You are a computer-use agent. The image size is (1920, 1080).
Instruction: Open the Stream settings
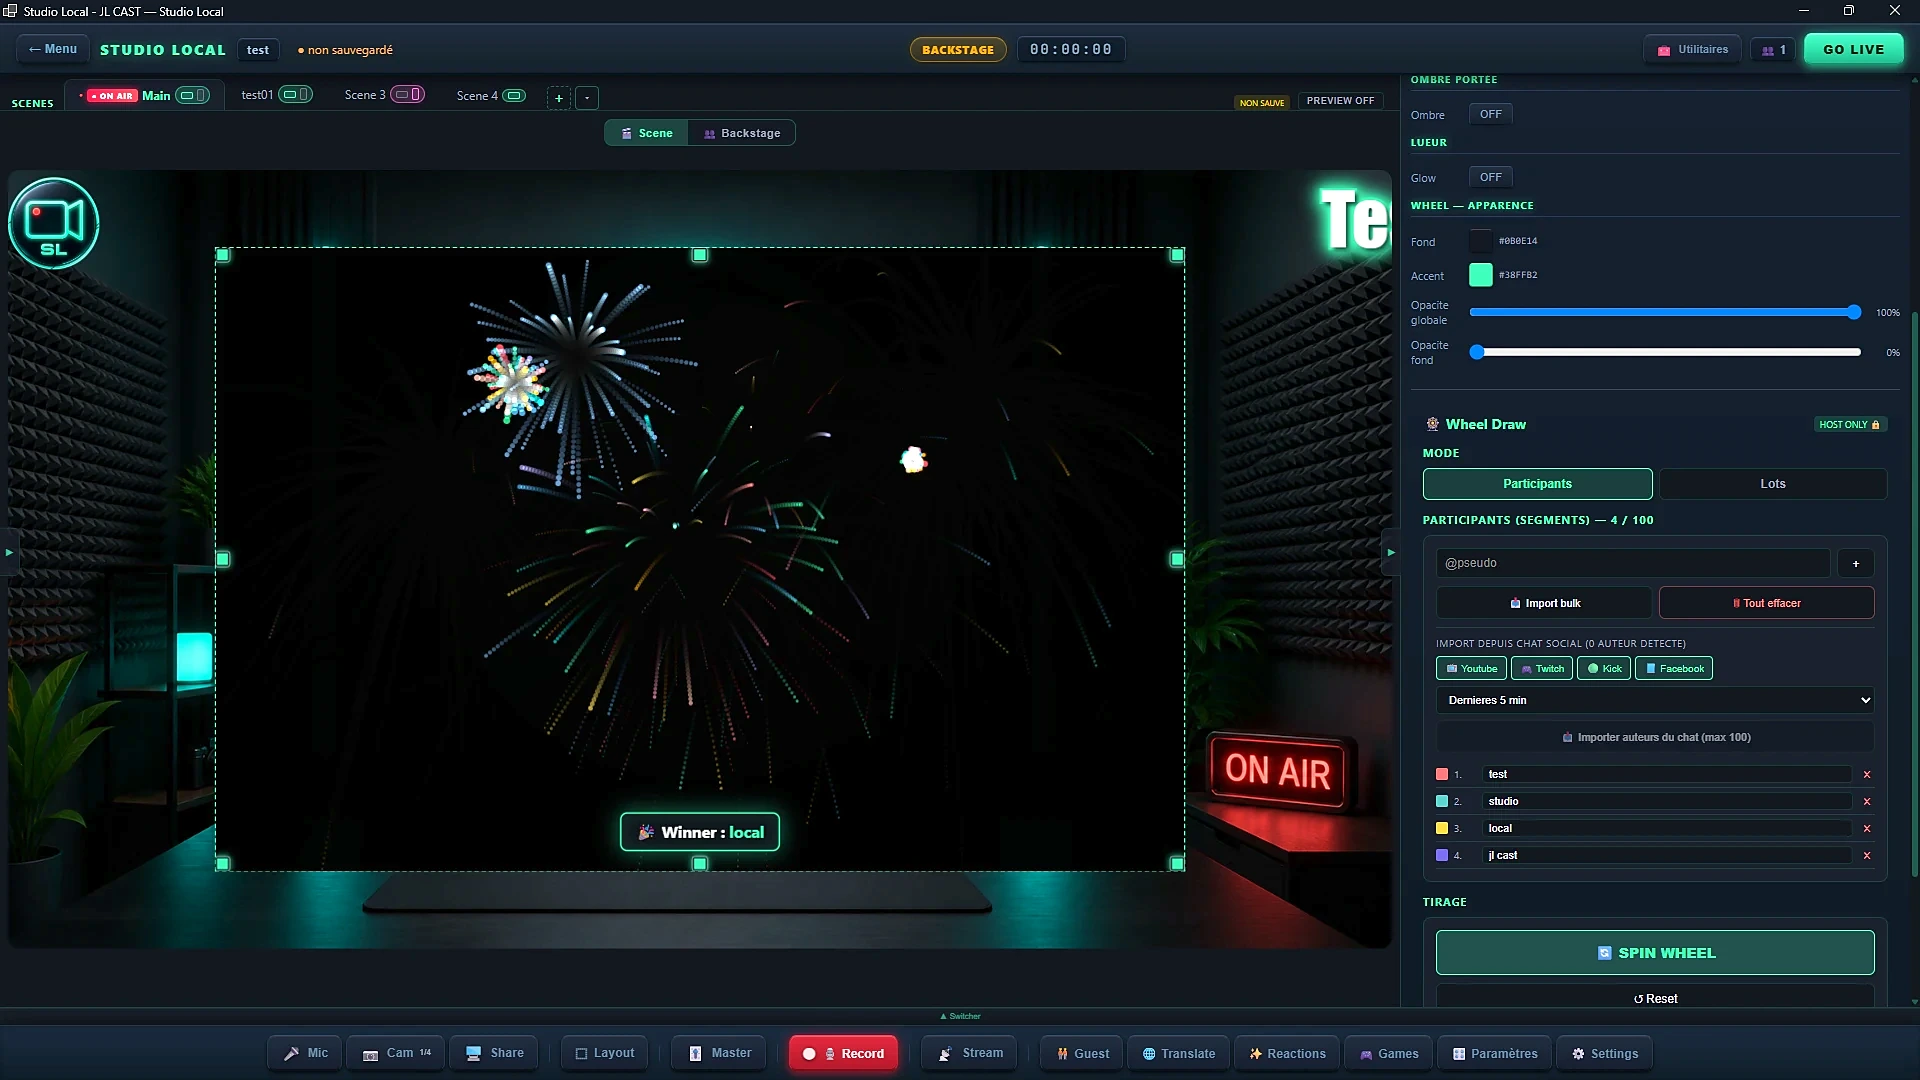(x=970, y=1053)
